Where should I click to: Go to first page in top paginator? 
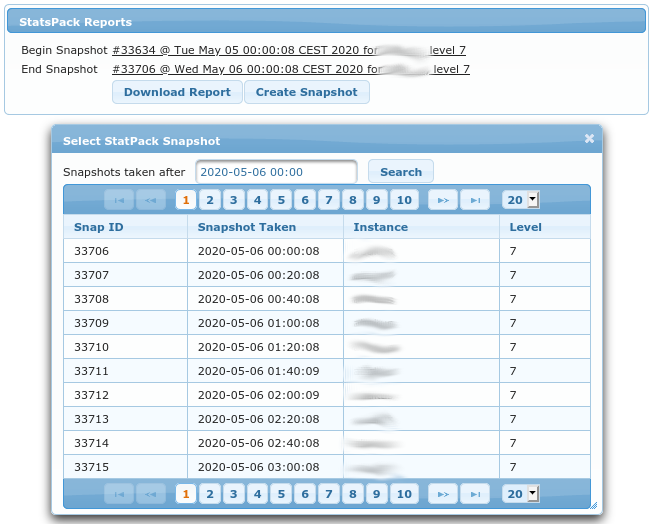click(119, 200)
